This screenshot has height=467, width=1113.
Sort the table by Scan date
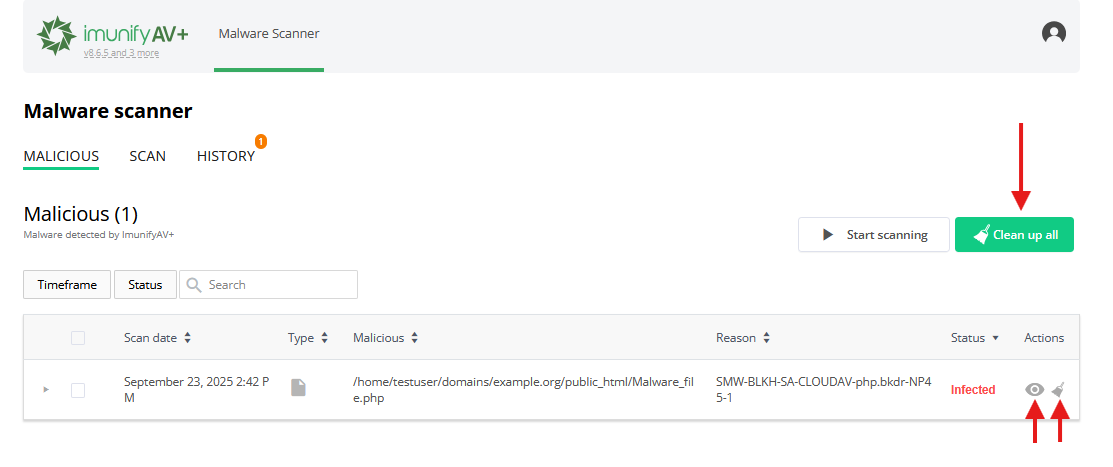tap(157, 338)
